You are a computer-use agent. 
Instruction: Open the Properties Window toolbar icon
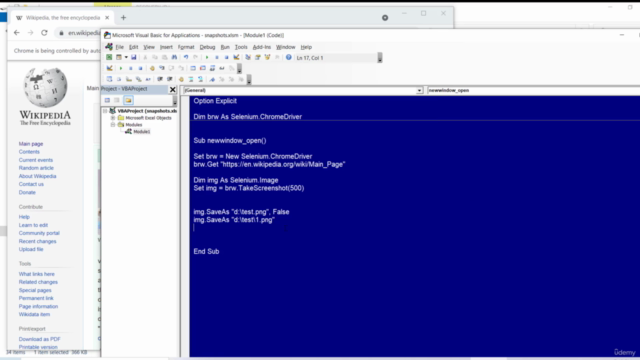tap(258, 58)
